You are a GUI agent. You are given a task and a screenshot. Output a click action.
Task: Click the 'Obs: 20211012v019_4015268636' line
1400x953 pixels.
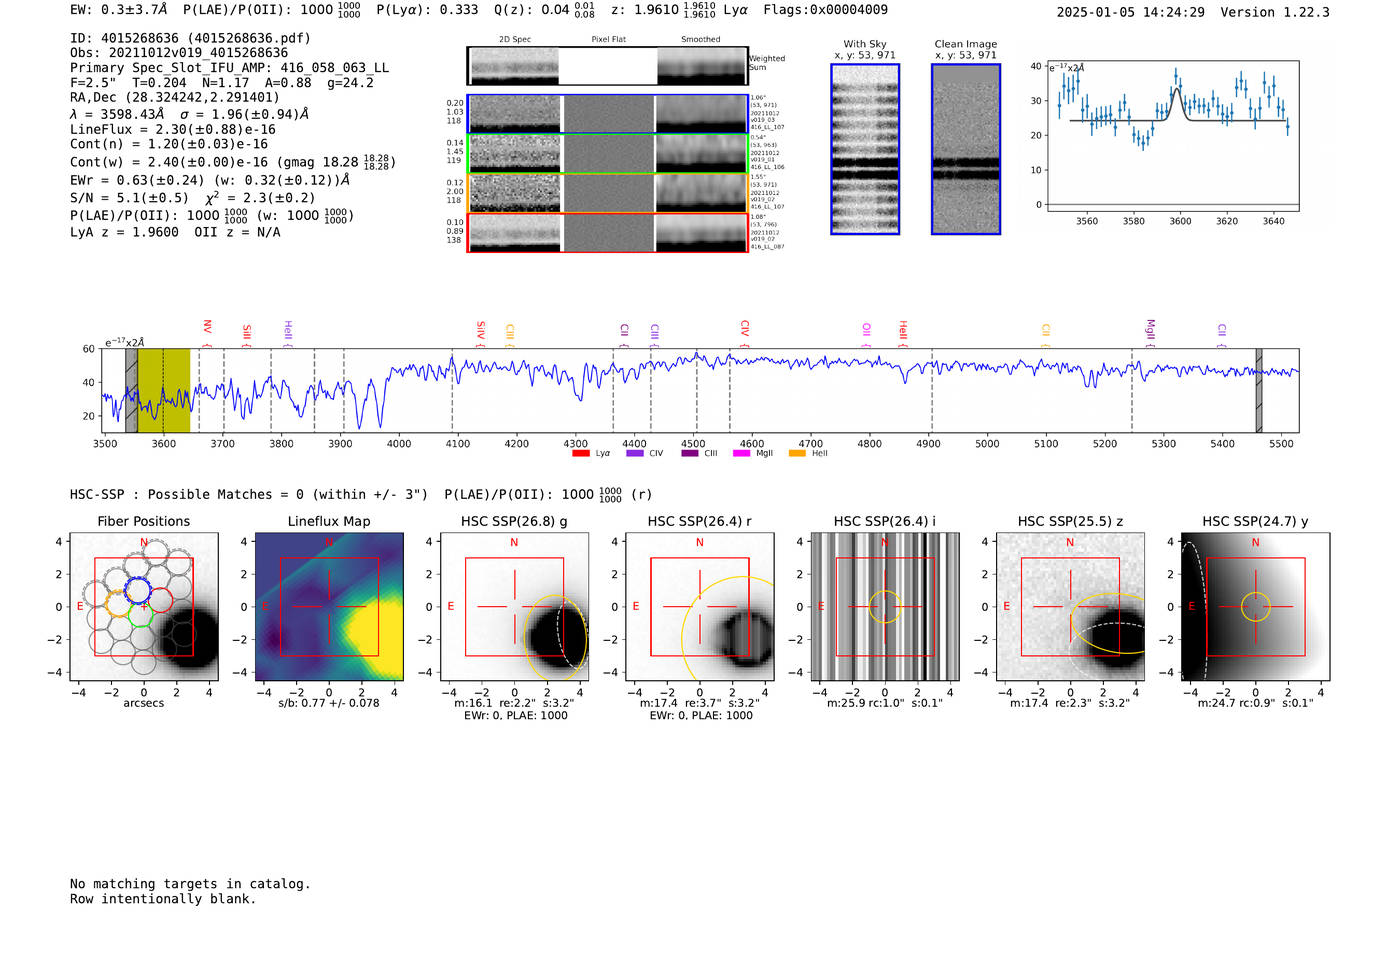pyautogui.click(x=179, y=53)
